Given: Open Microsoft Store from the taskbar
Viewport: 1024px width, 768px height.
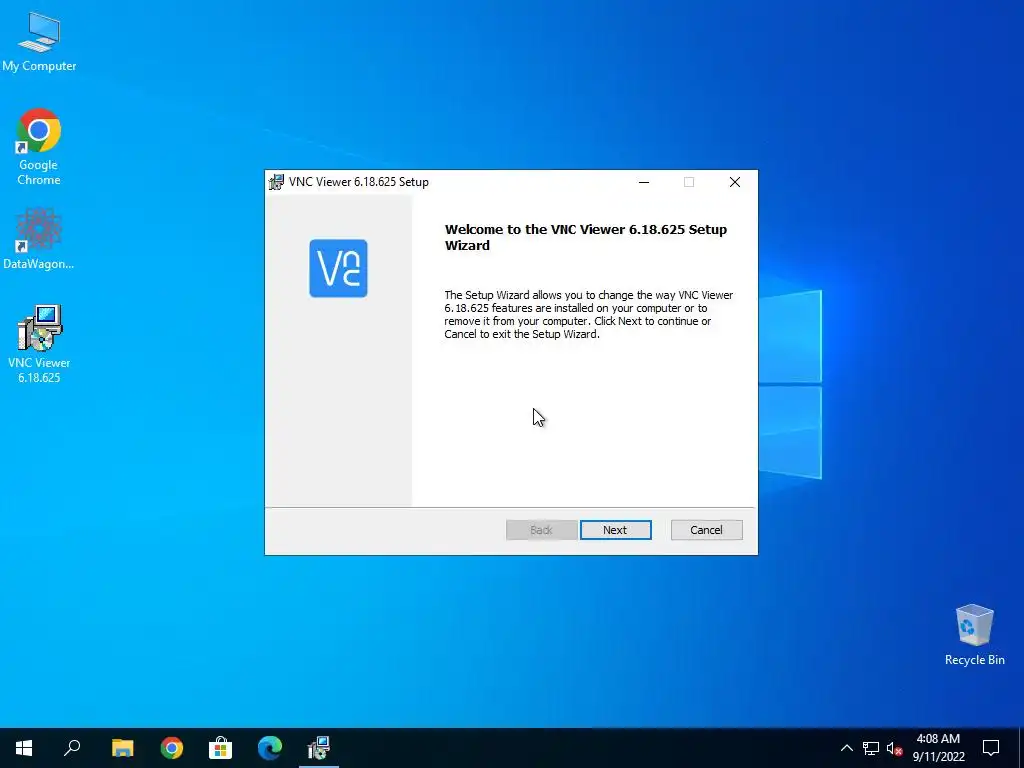Looking at the screenshot, I should tap(221, 748).
